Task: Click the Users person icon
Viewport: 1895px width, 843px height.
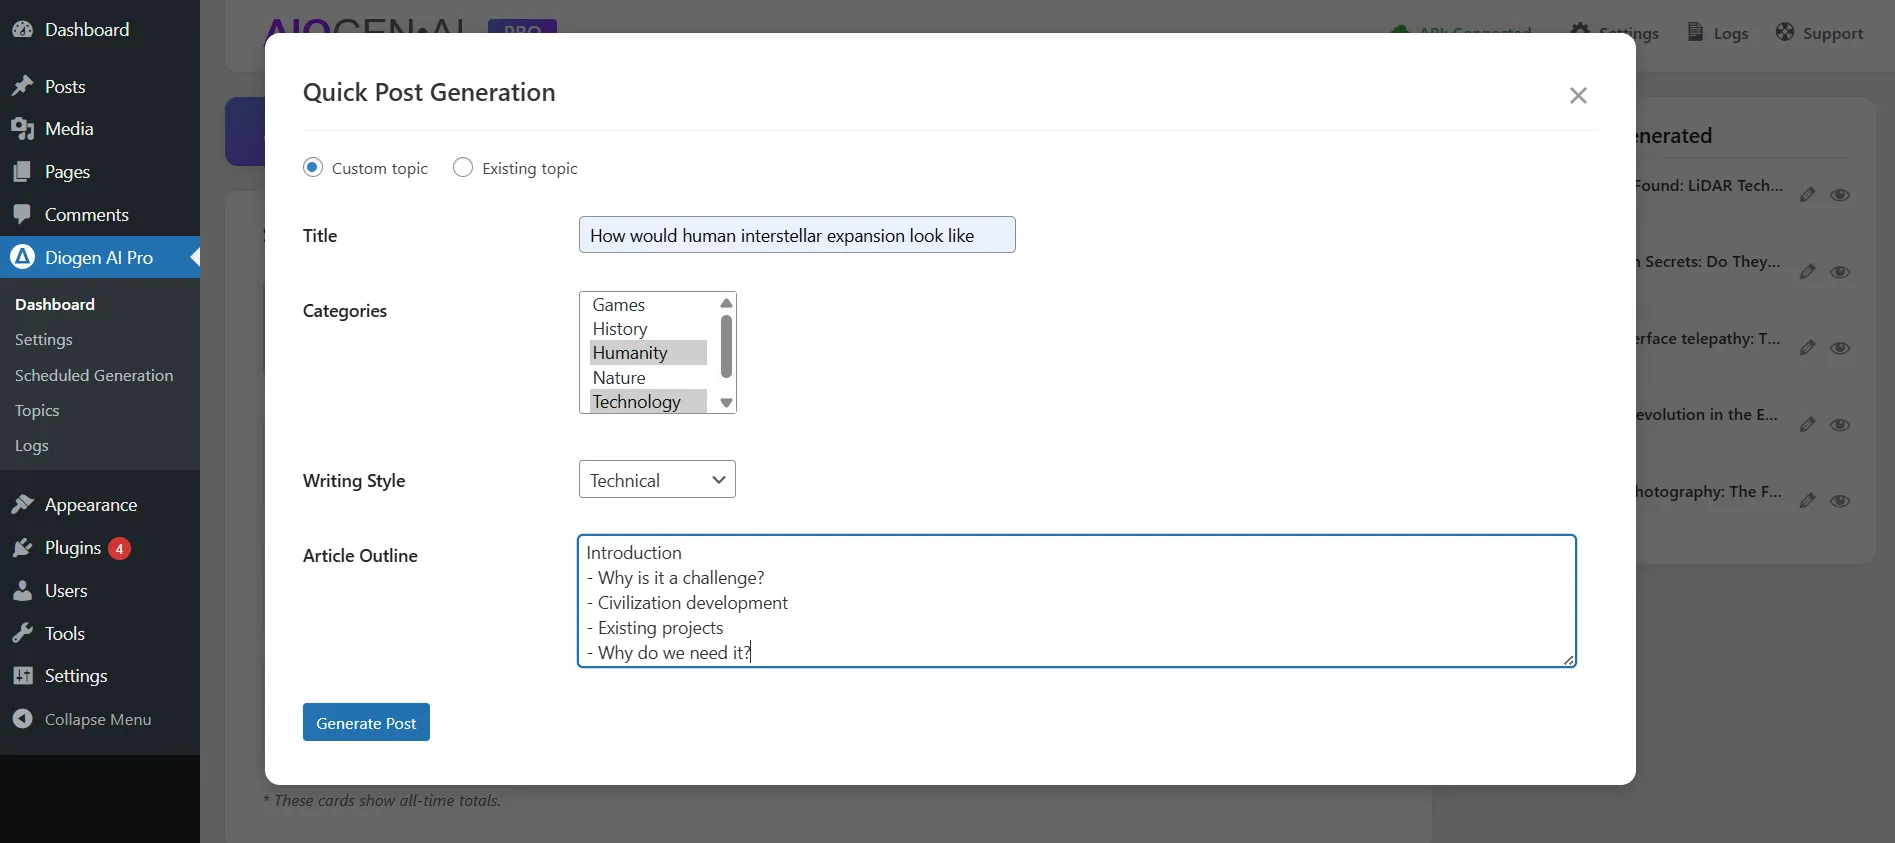Action: [x=22, y=591]
